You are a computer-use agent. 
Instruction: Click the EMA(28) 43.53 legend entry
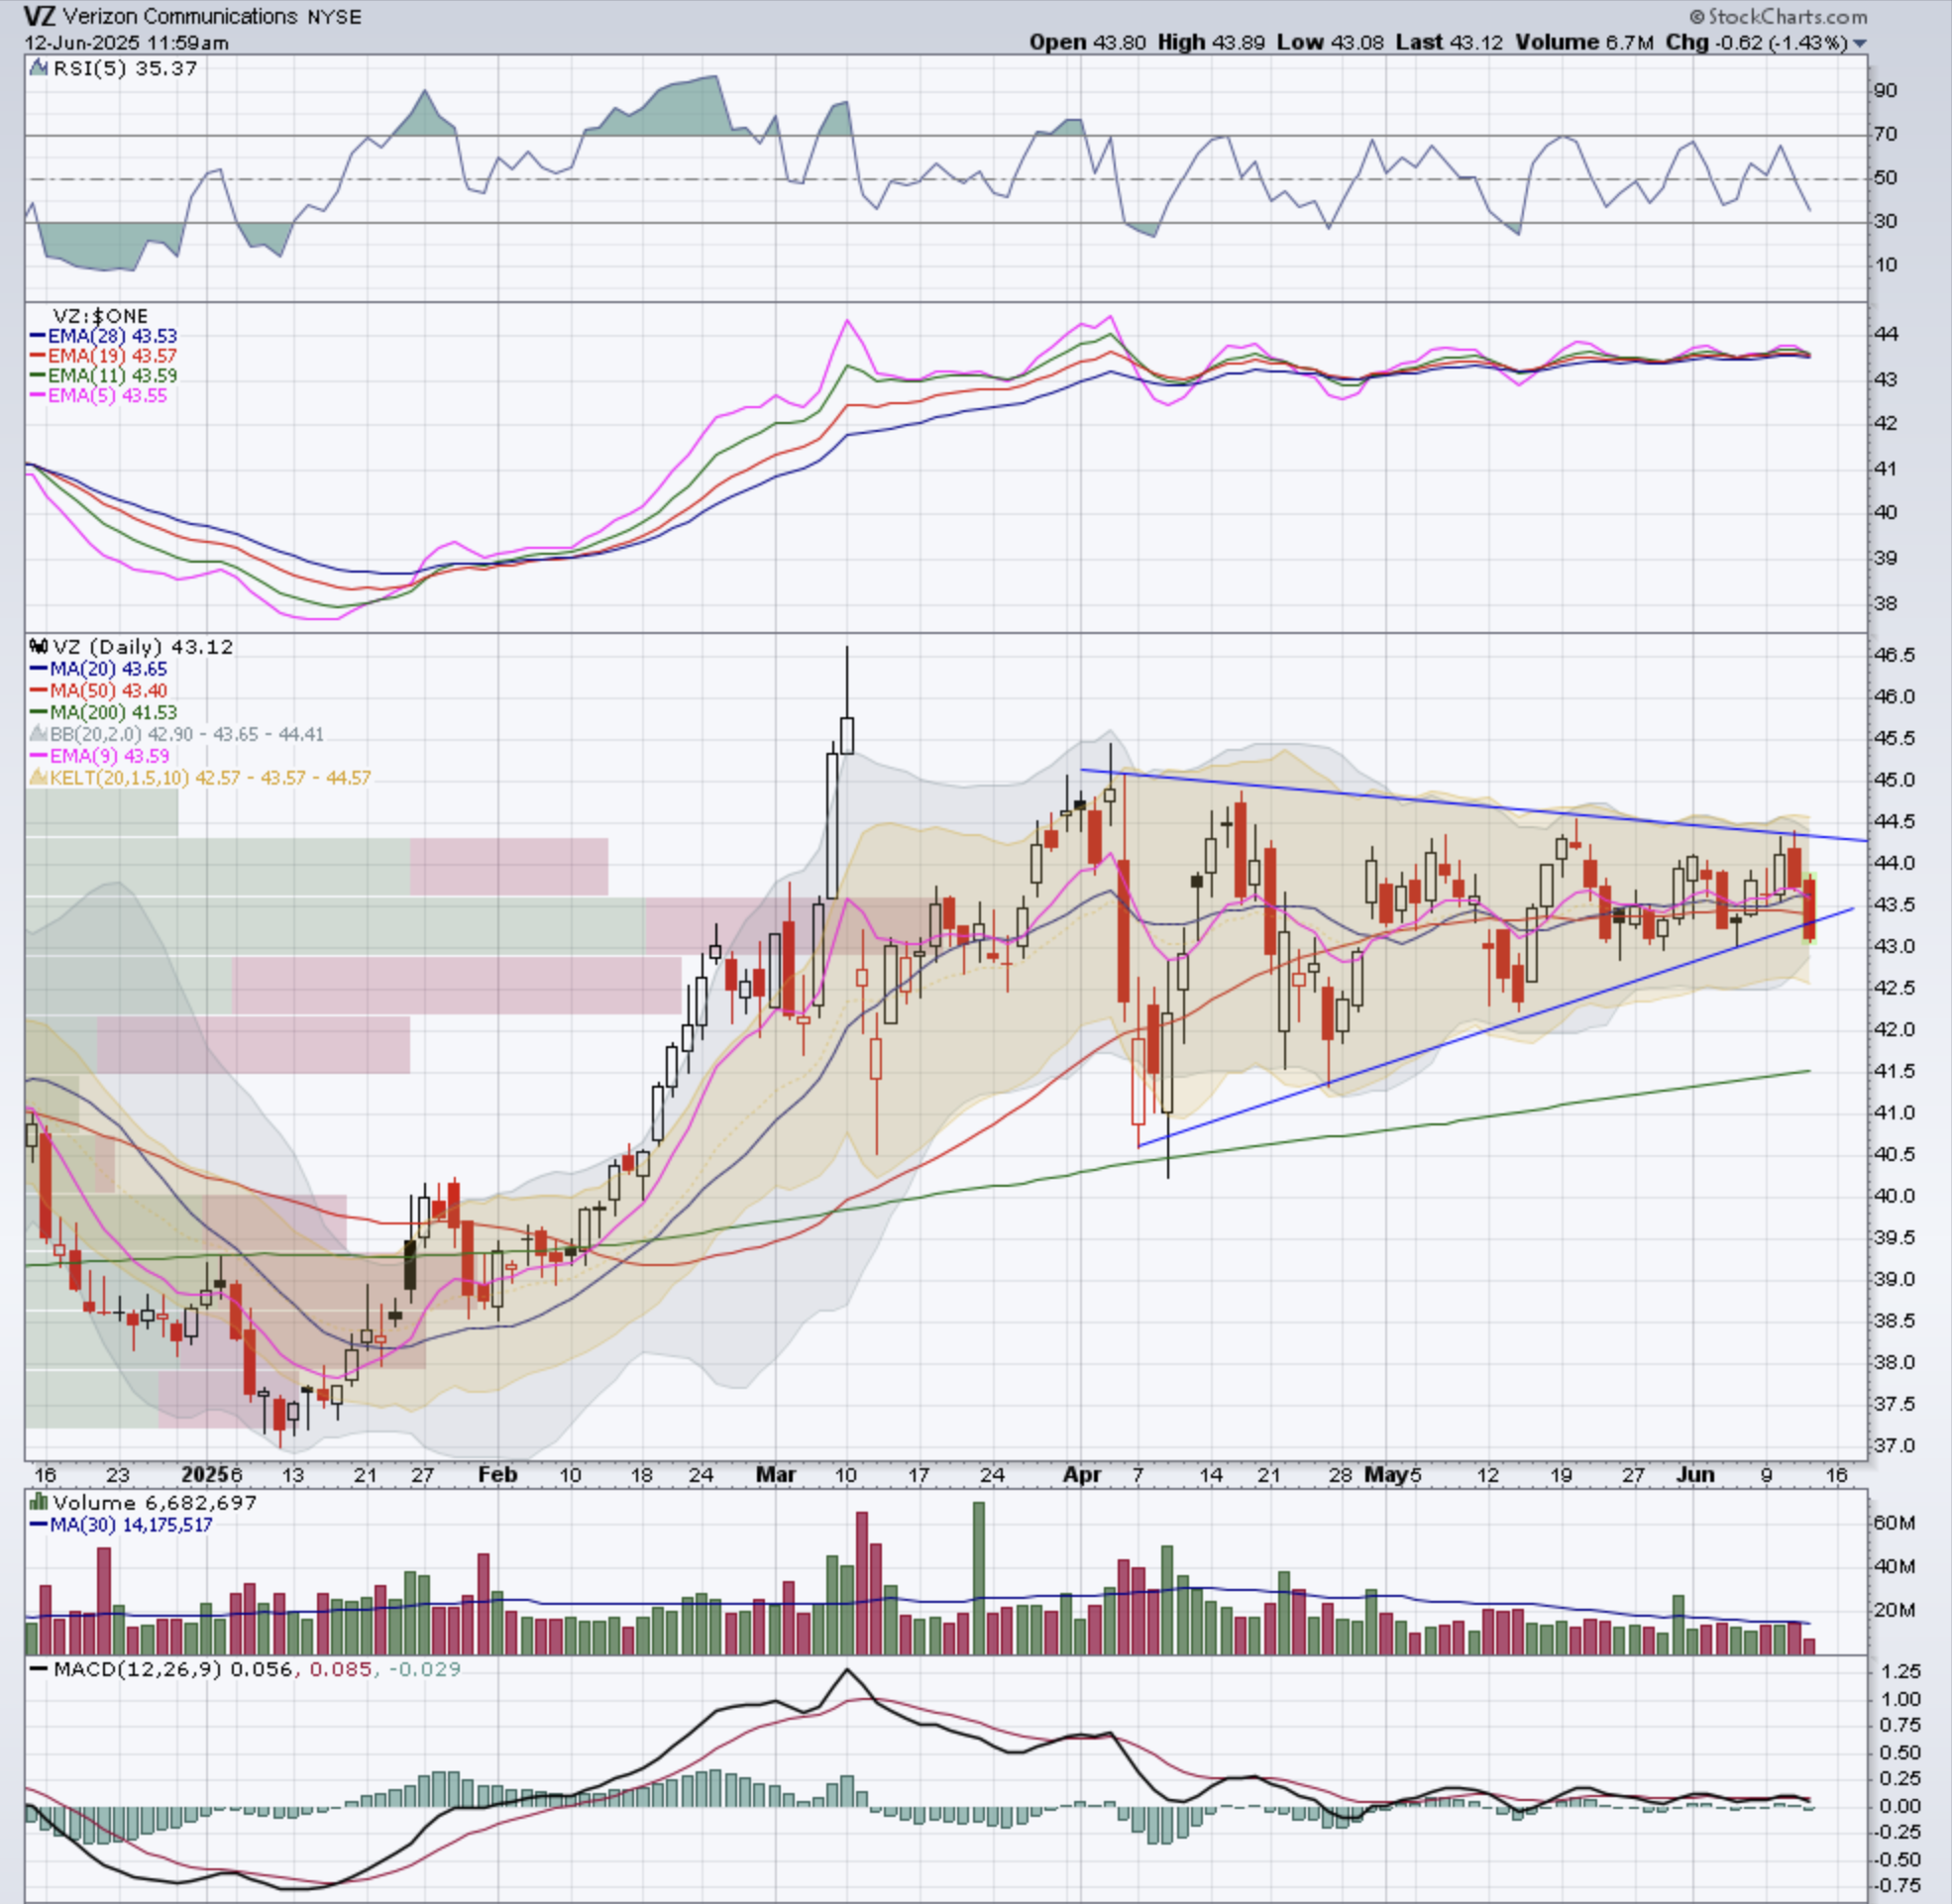(x=104, y=336)
